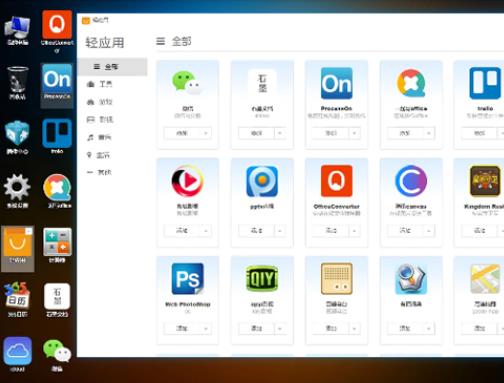Open the ProcessOn card icon in the app list
The image size is (504, 383).
point(337,83)
